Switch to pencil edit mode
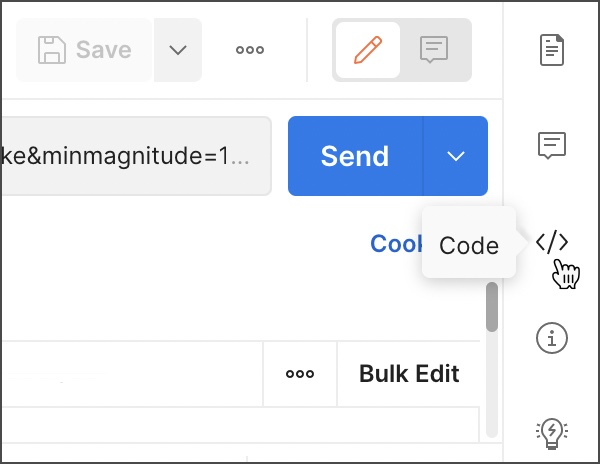The height and width of the screenshot is (464, 600). pyautogui.click(x=367, y=50)
